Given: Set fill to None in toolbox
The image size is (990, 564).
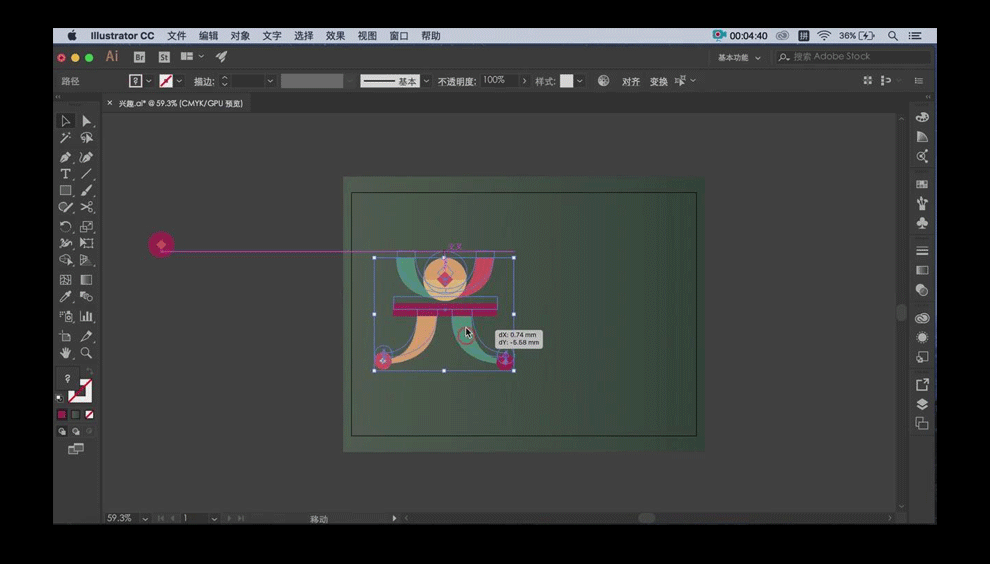Looking at the screenshot, I should [x=90, y=414].
